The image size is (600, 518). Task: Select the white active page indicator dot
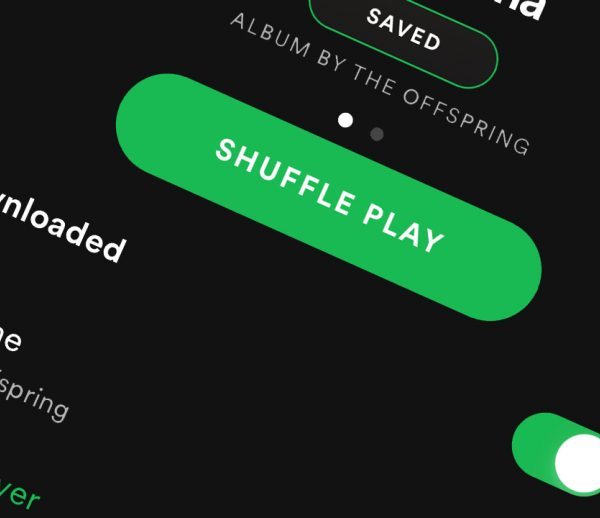tap(346, 120)
